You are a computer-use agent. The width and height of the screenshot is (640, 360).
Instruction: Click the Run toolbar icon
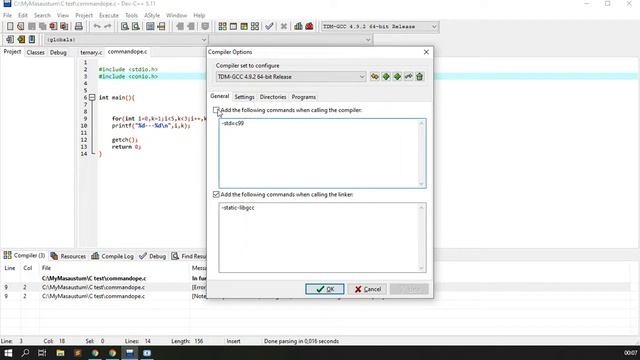(233, 27)
